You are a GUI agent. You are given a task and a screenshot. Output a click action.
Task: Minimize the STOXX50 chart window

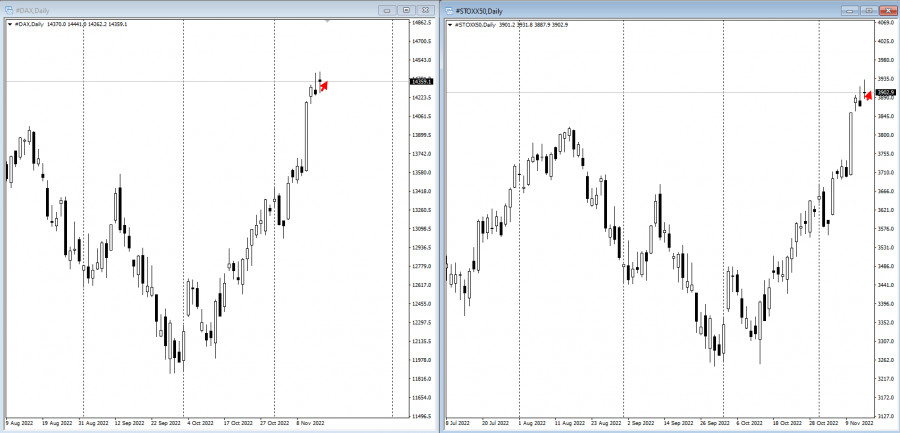[x=849, y=10]
